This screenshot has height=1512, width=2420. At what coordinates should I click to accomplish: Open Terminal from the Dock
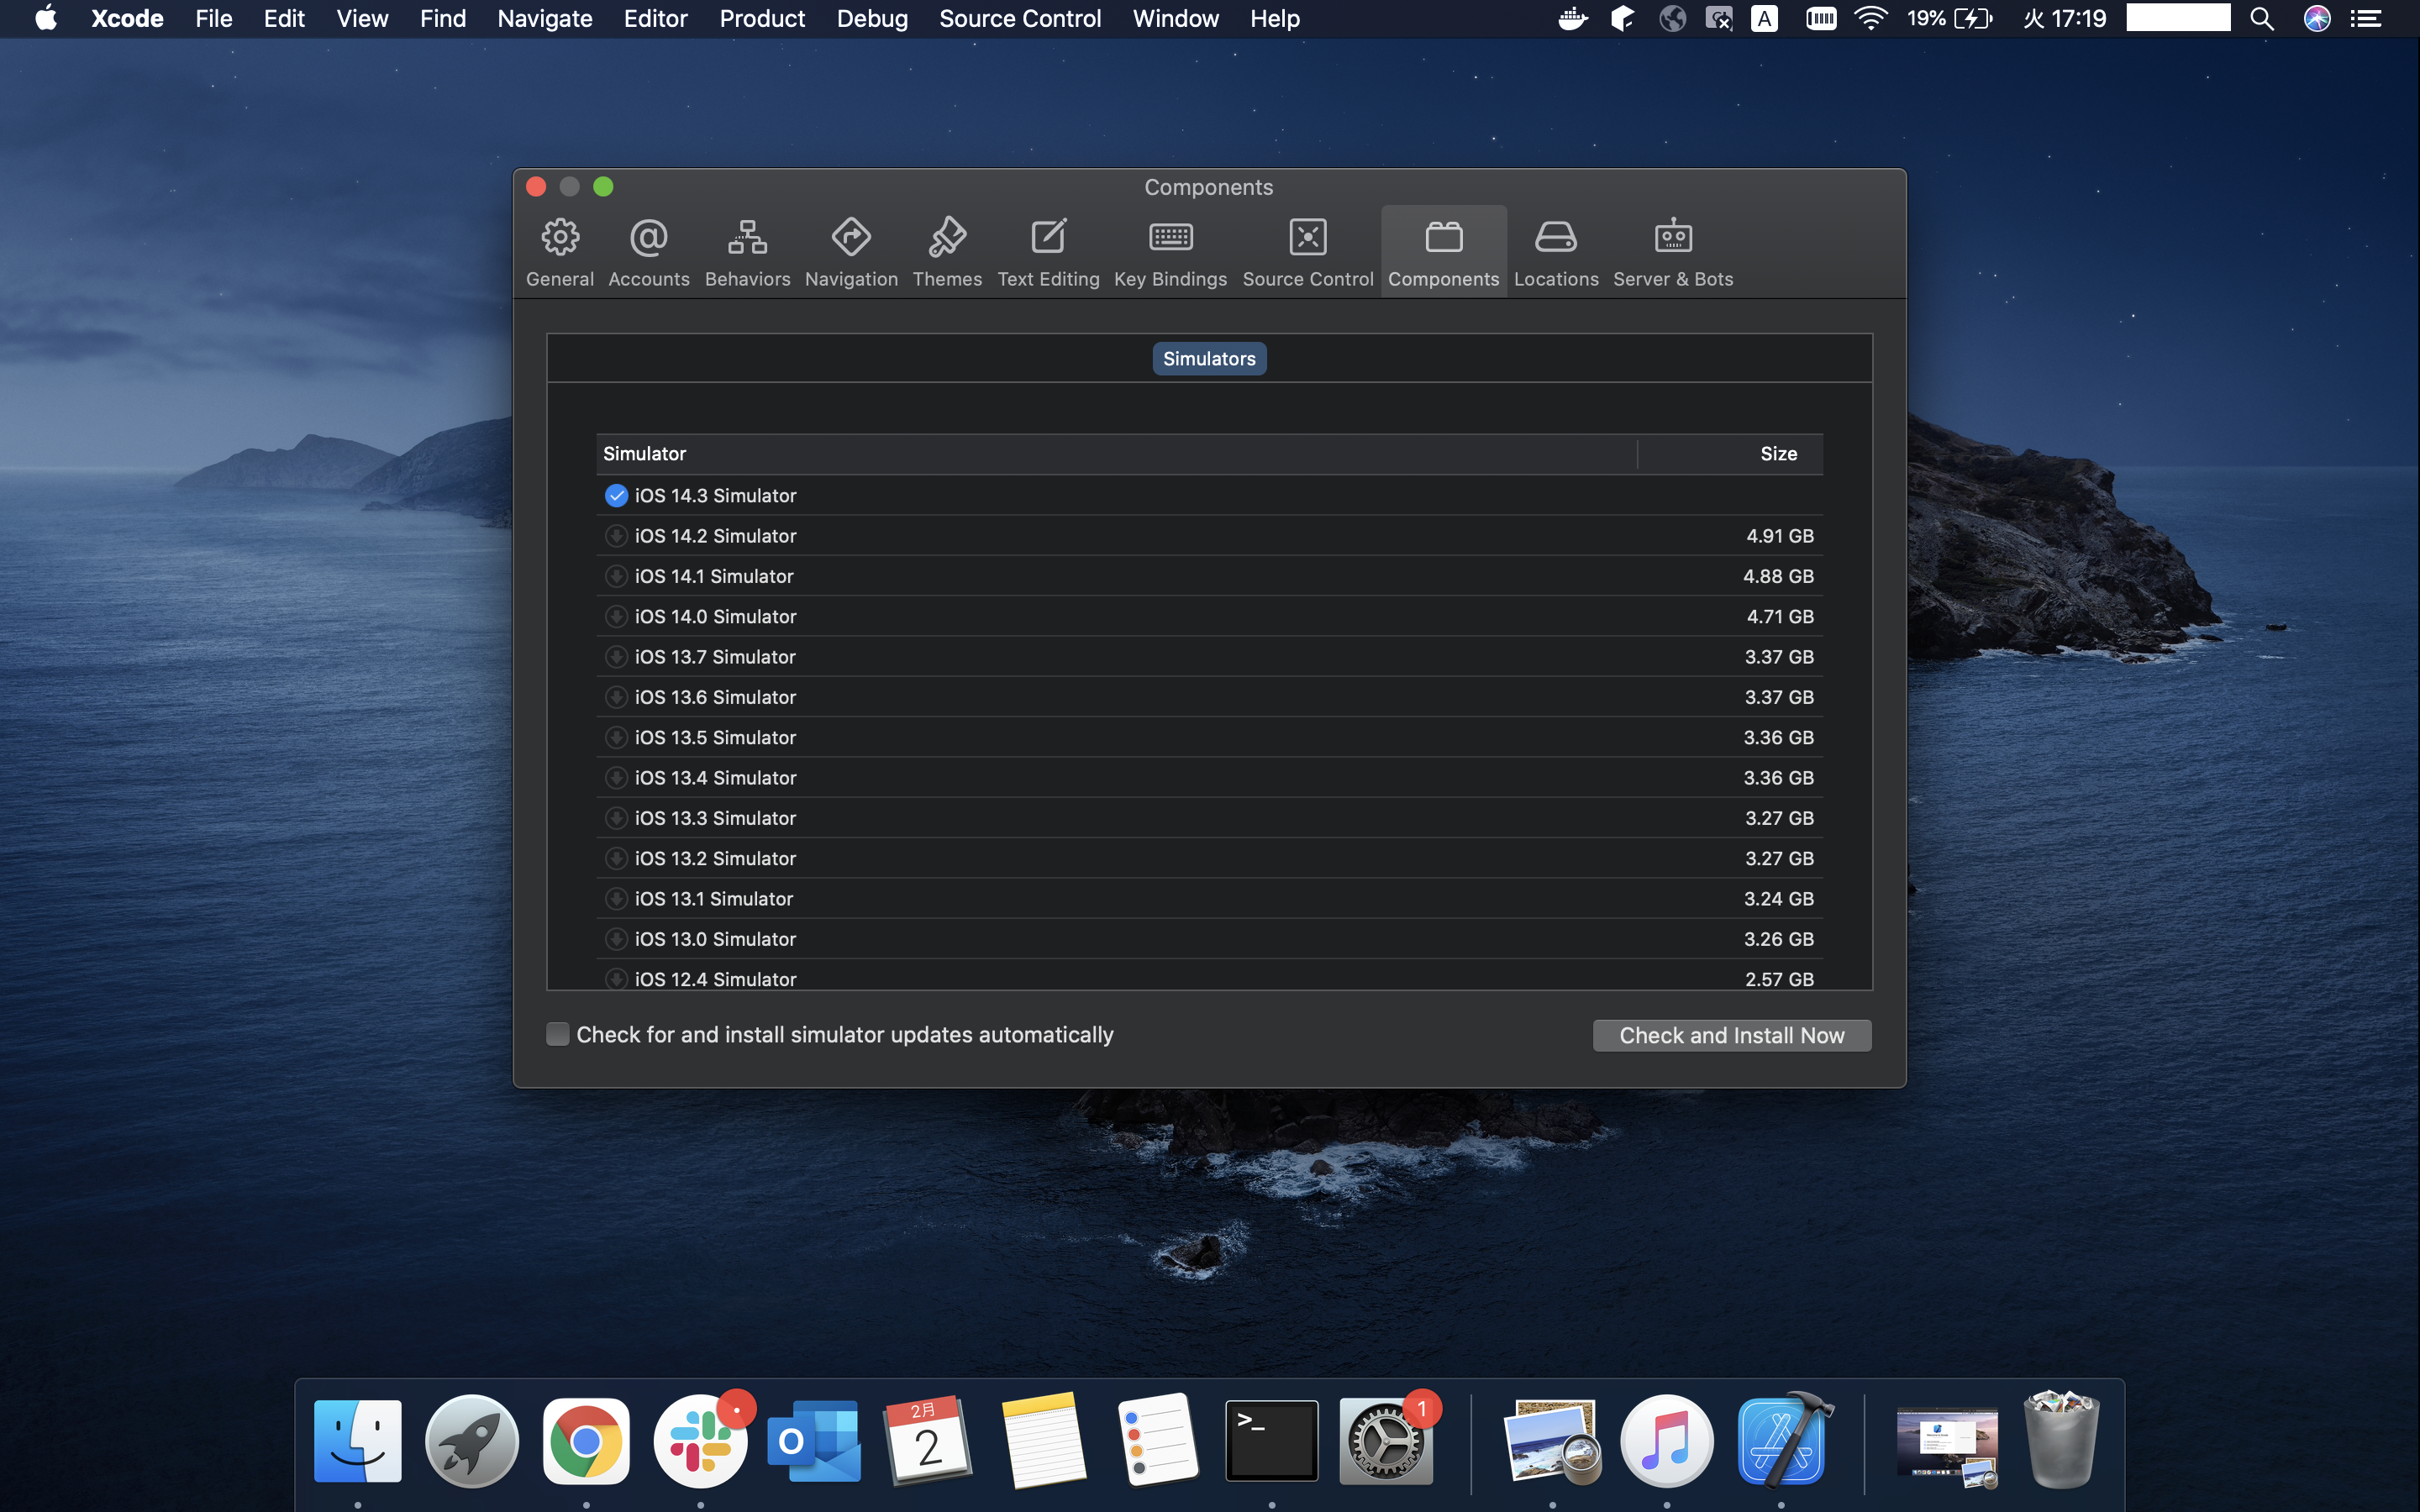point(1271,1441)
